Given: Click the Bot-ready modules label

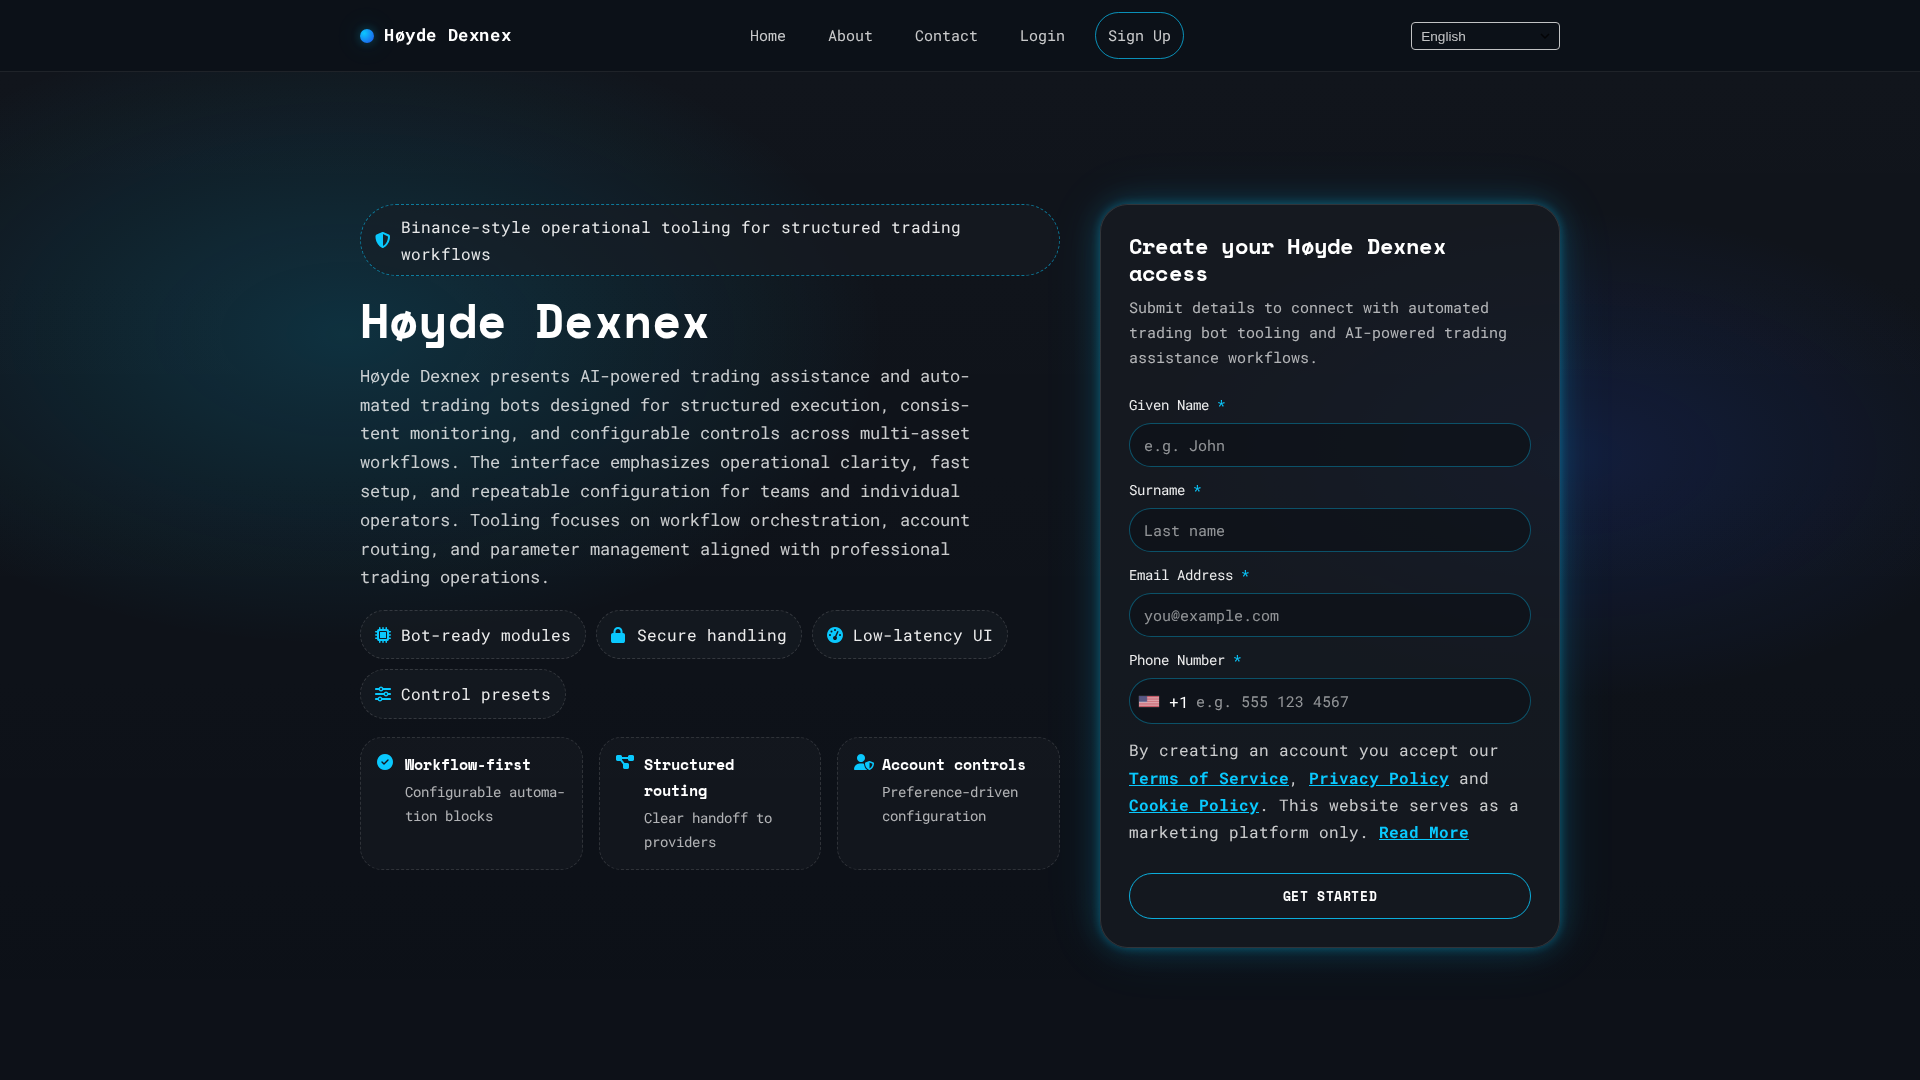Looking at the screenshot, I should [485, 635].
